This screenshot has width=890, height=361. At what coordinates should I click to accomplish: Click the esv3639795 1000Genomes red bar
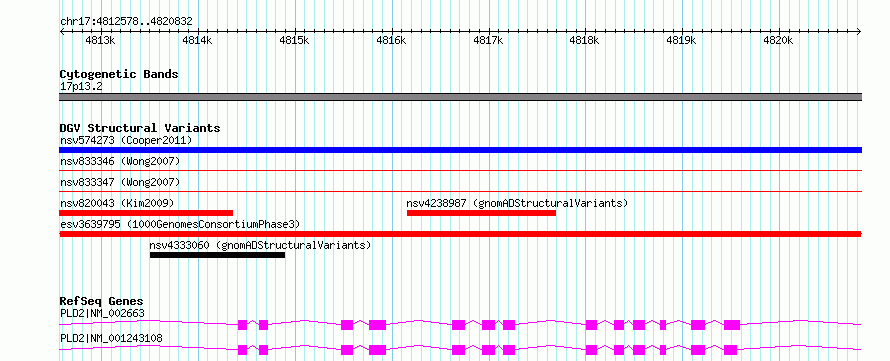click(x=460, y=234)
